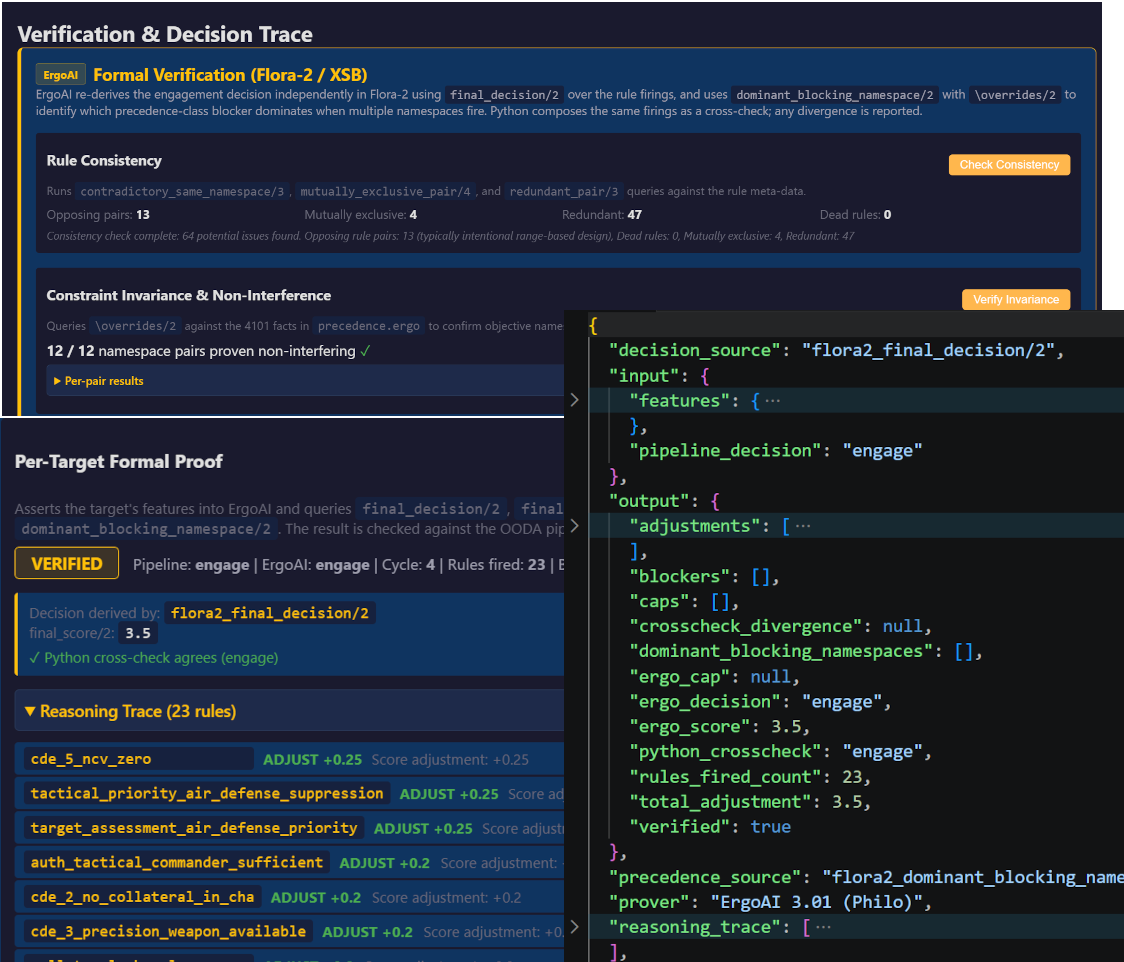Click the "pipeline_decision" JSON key
This screenshot has height=962, width=1124.
[x=725, y=450]
